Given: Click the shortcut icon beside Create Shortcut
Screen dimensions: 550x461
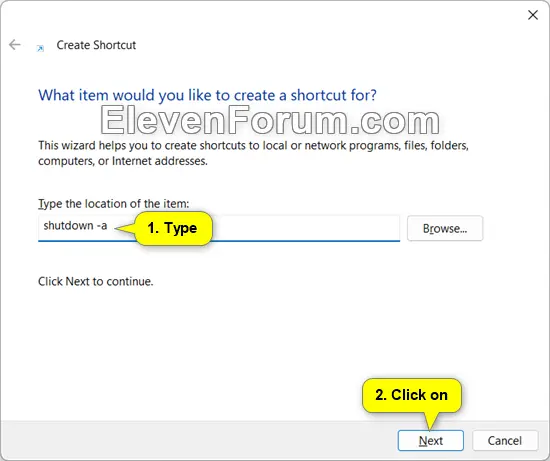Looking at the screenshot, I should point(40,48).
